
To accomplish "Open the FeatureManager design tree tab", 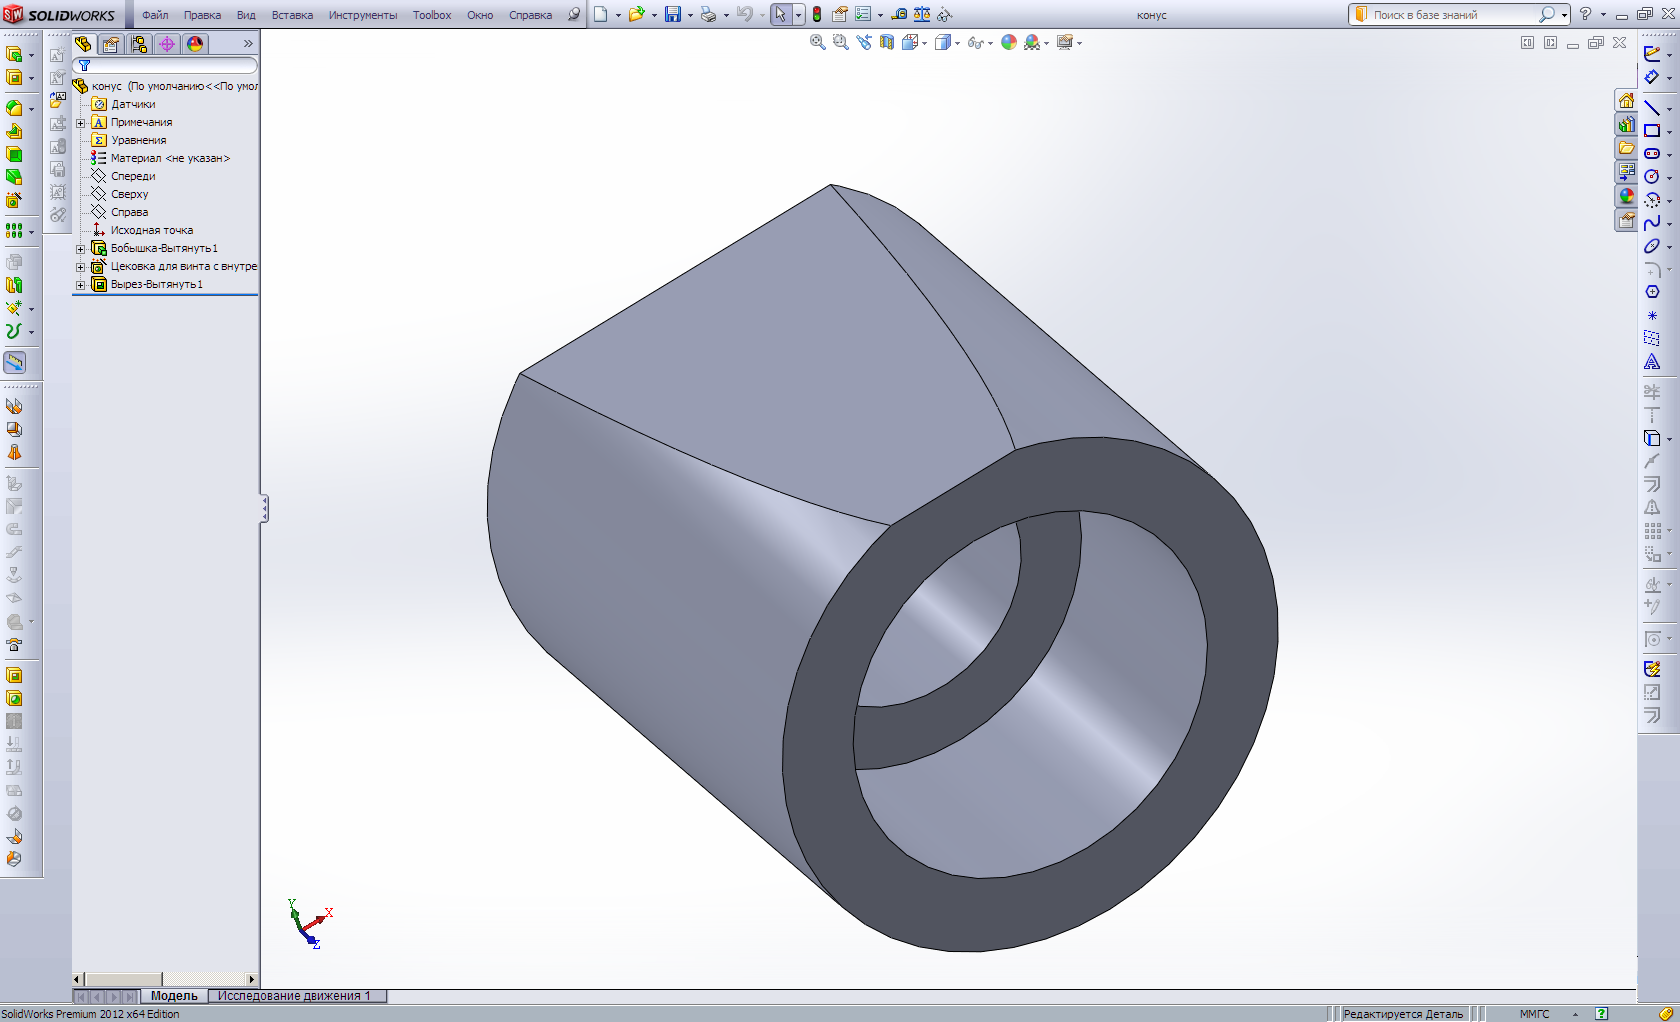I will coord(83,44).
